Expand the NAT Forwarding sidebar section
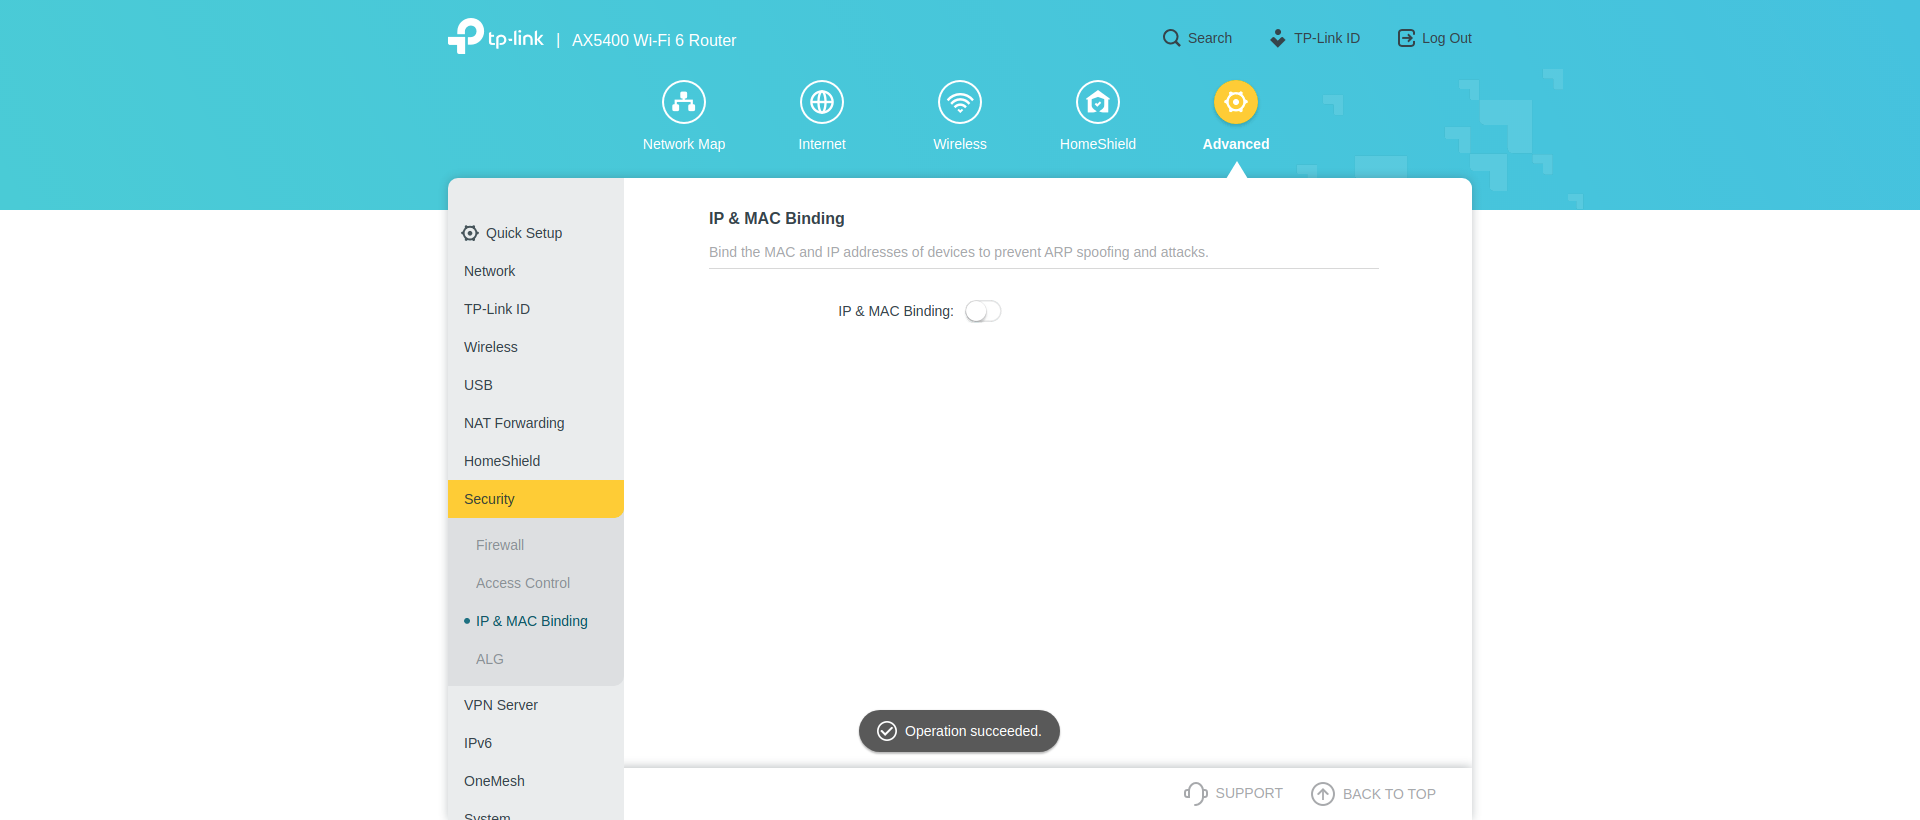Image resolution: width=1920 pixels, height=820 pixels. (x=514, y=423)
